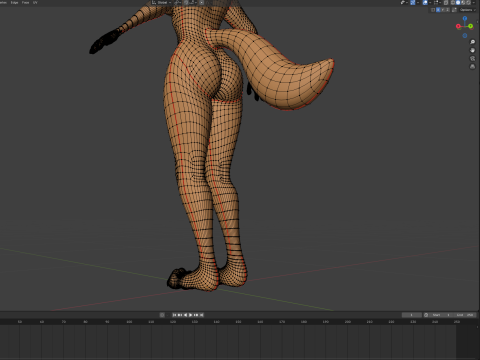Toggle X-ray mode
The width and height of the screenshot is (480, 360).
(446, 2)
